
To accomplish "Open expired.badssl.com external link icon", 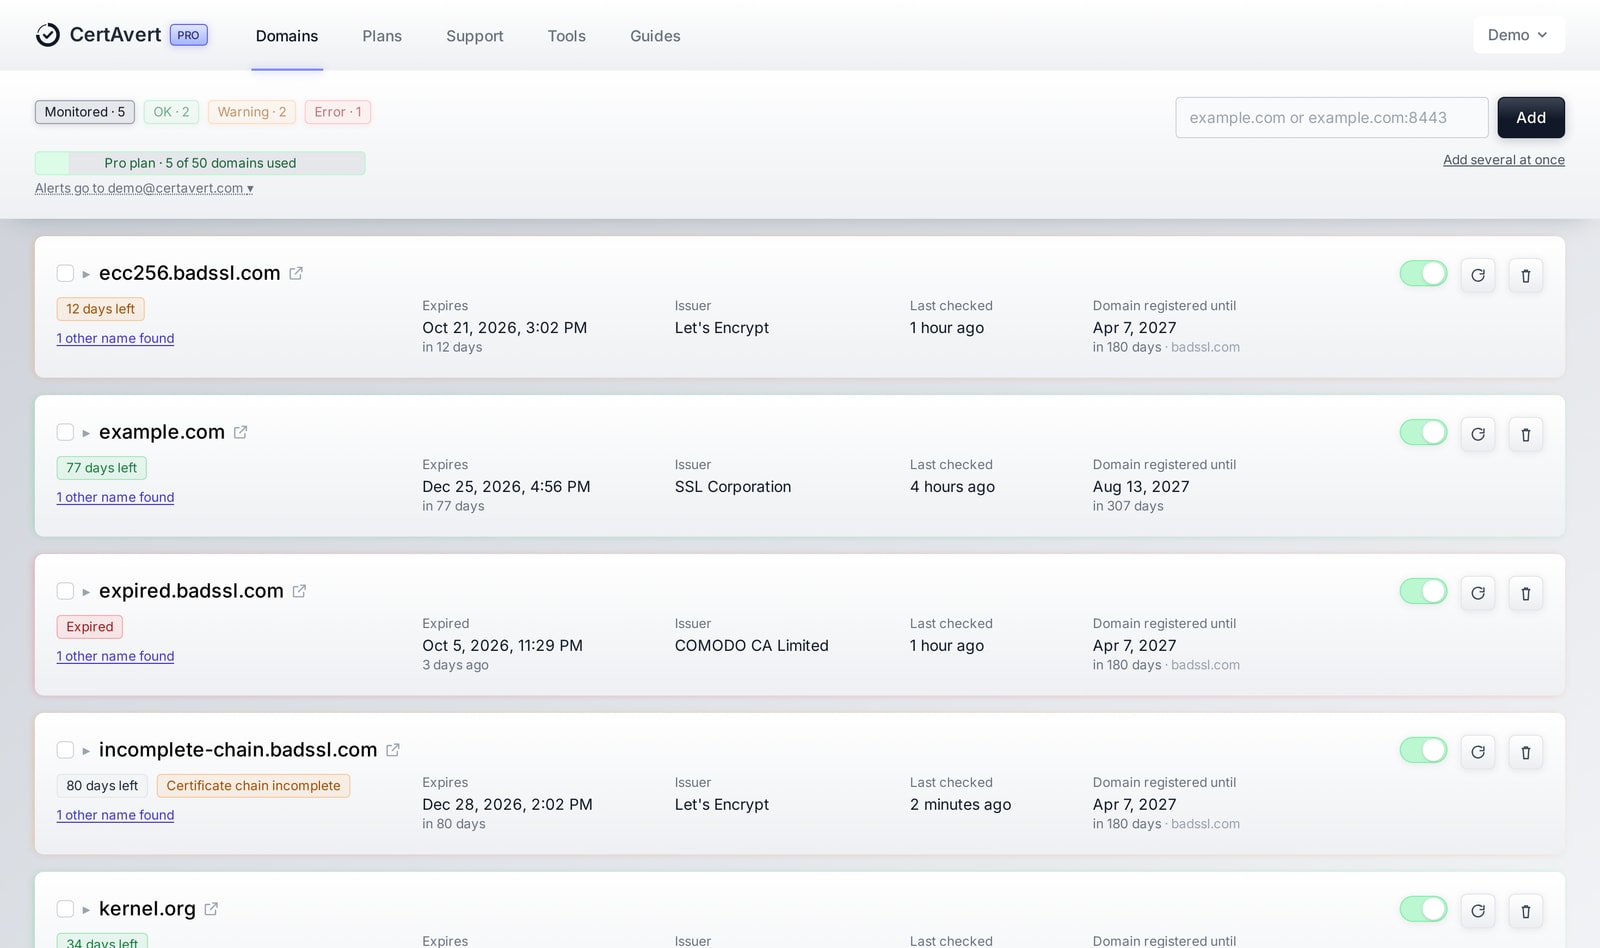I will click(x=299, y=591).
